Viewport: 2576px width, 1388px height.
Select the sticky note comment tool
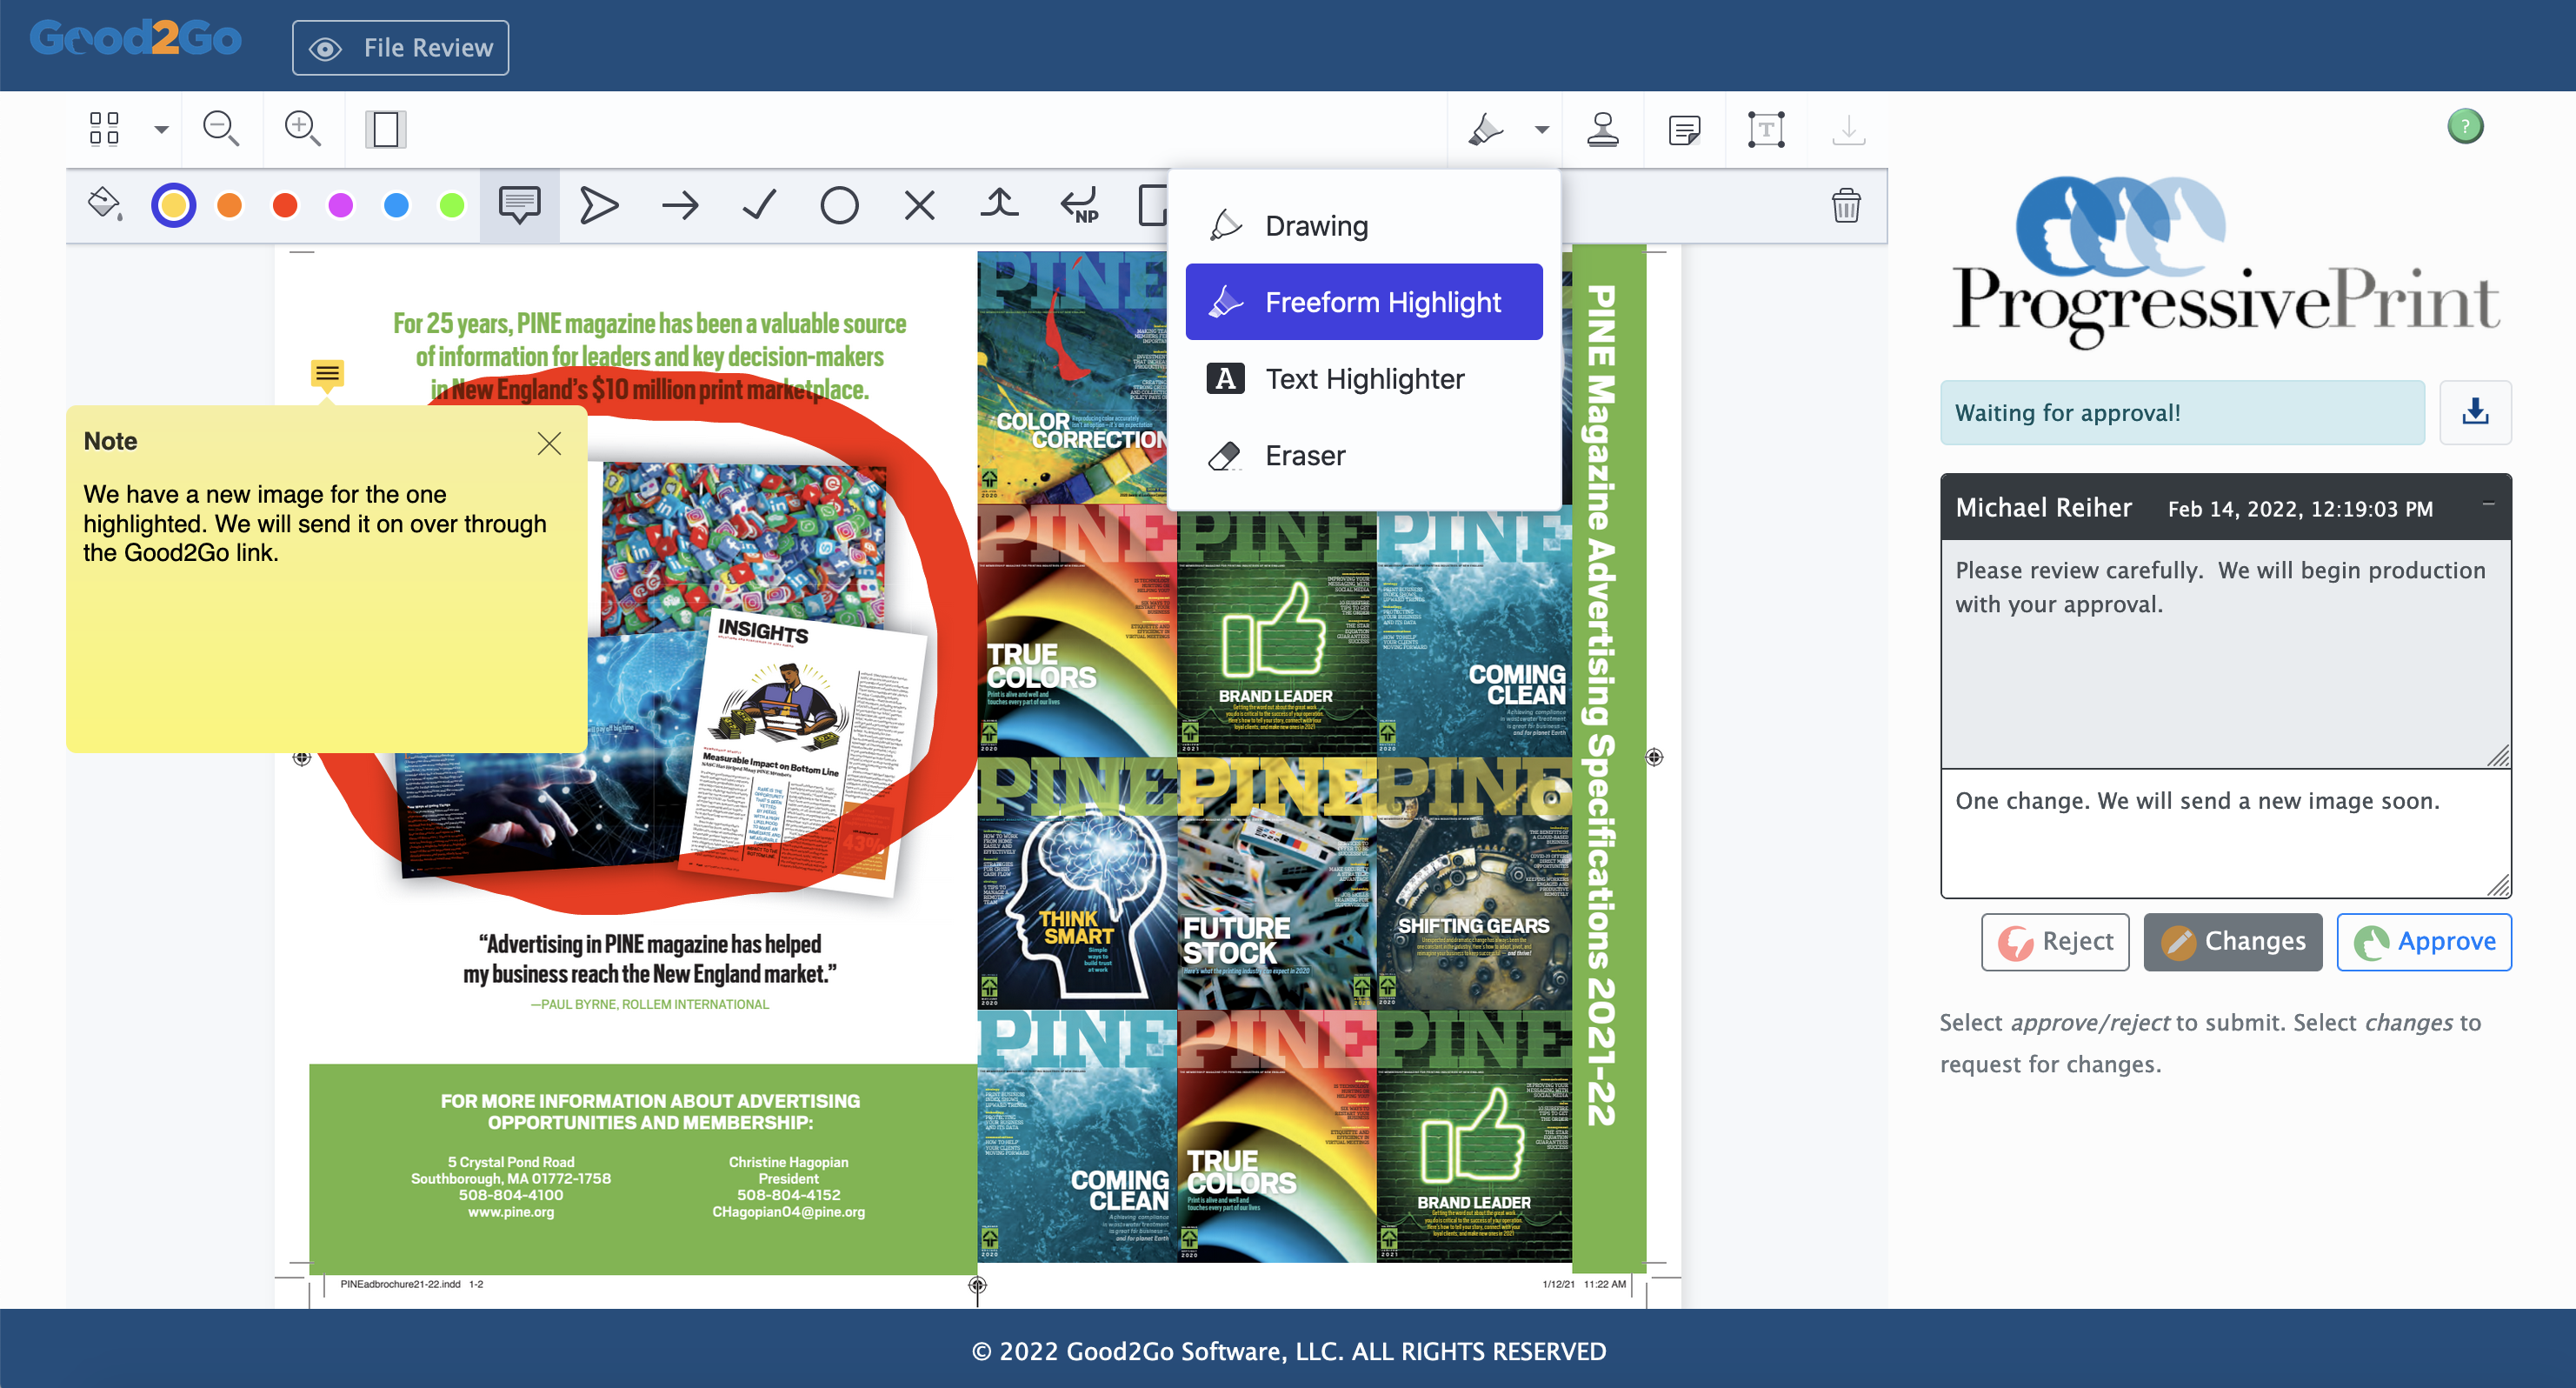click(519, 206)
